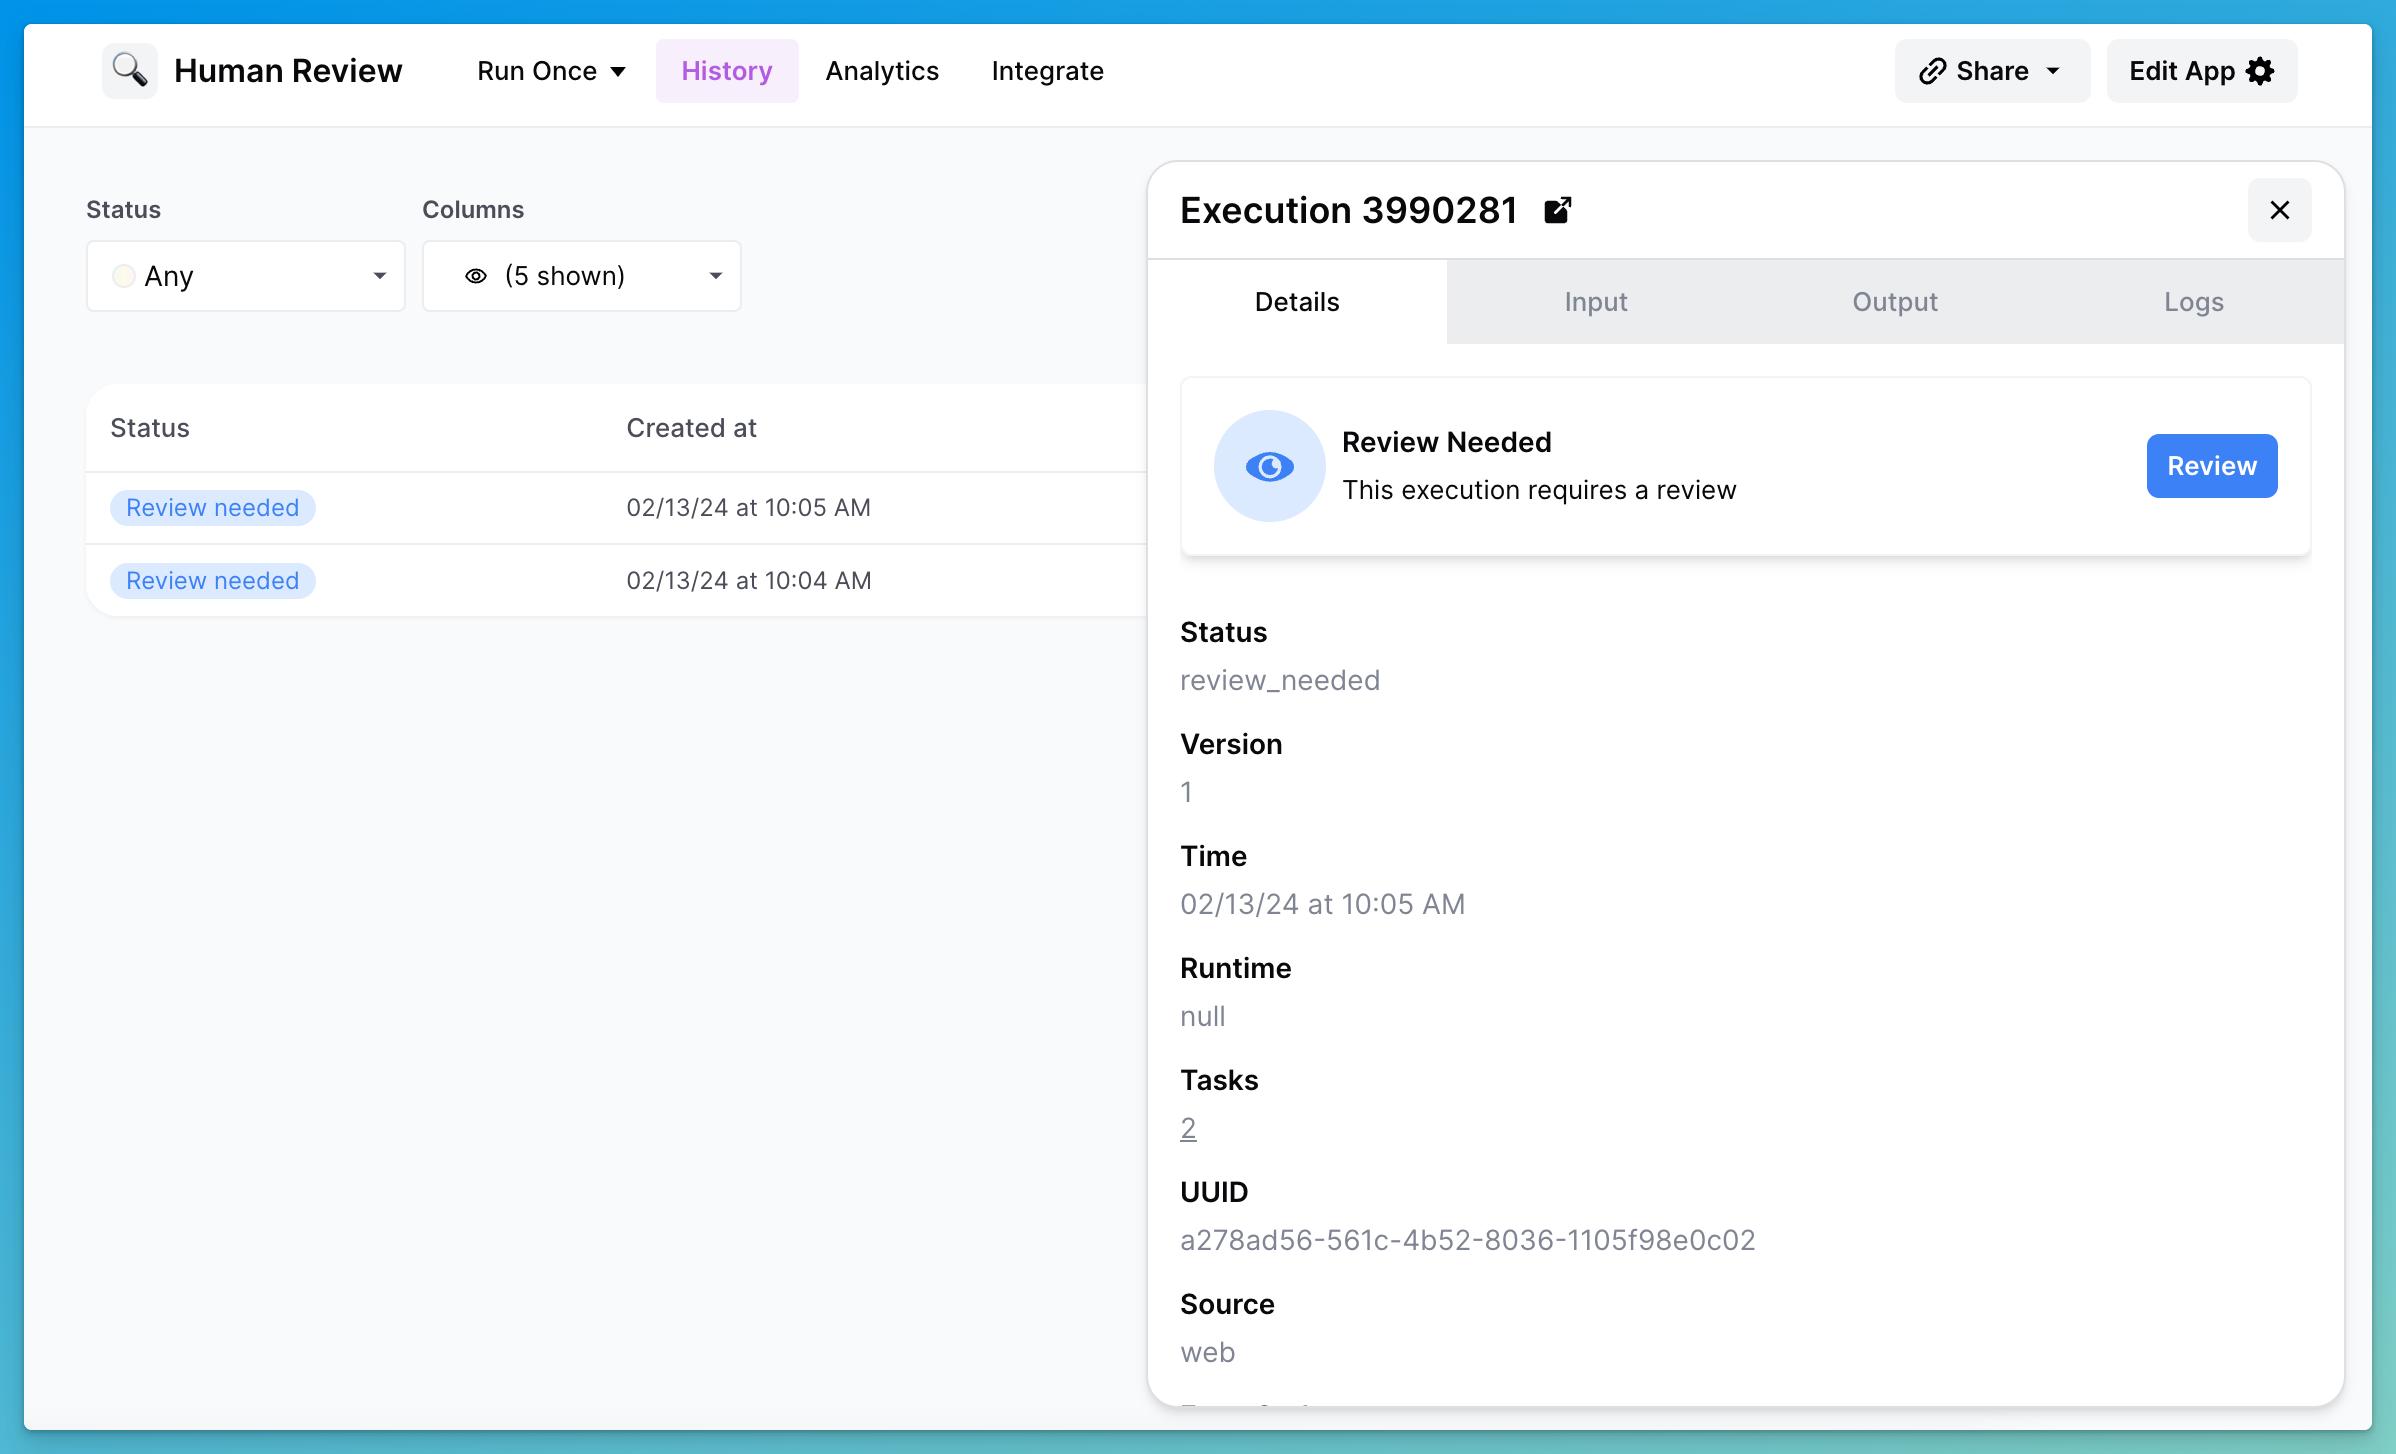Open the Columns shown dropdown
Image resolution: width=2396 pixels, height=1454 pixels.
[x=581, y=276]
